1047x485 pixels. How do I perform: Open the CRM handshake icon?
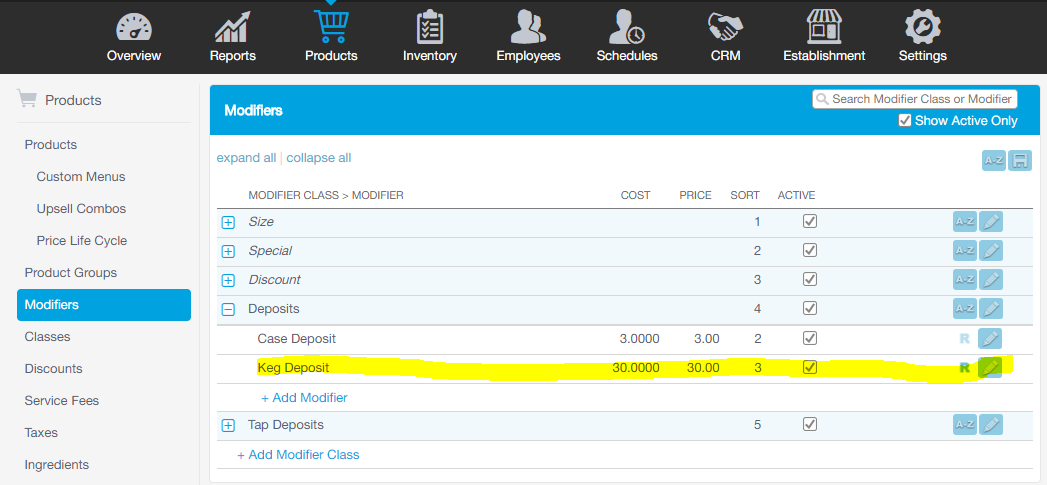coord(725,28)
